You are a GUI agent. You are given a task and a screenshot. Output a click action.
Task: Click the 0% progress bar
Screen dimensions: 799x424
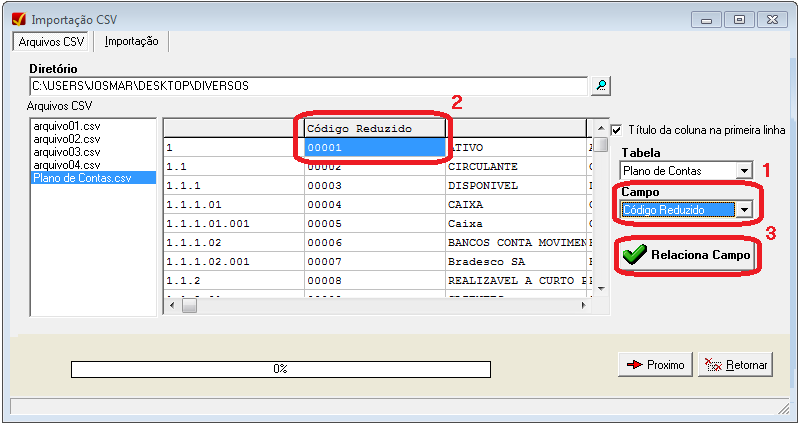pos(281,369)
